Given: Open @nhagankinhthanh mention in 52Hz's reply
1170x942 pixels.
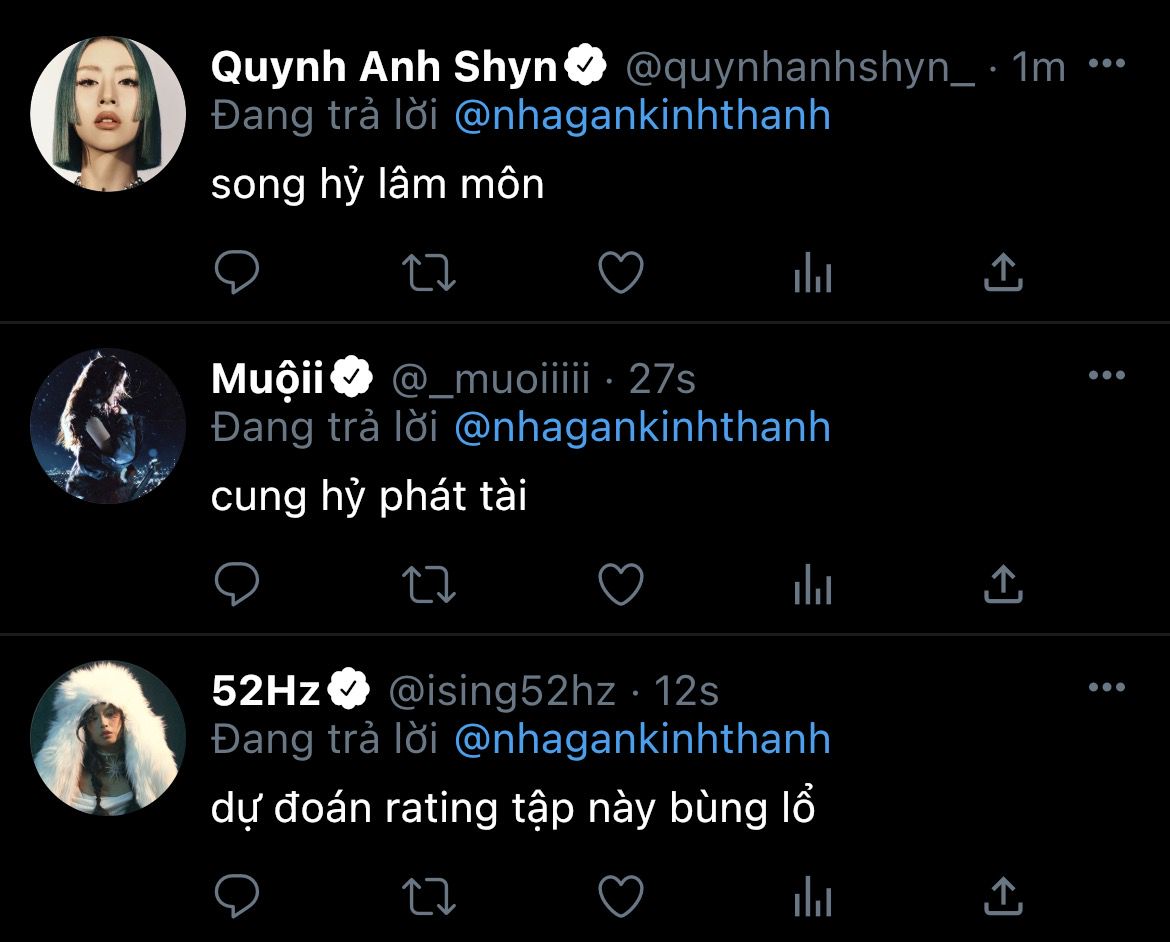Looking at the screenshot, I should pos(642,739).
